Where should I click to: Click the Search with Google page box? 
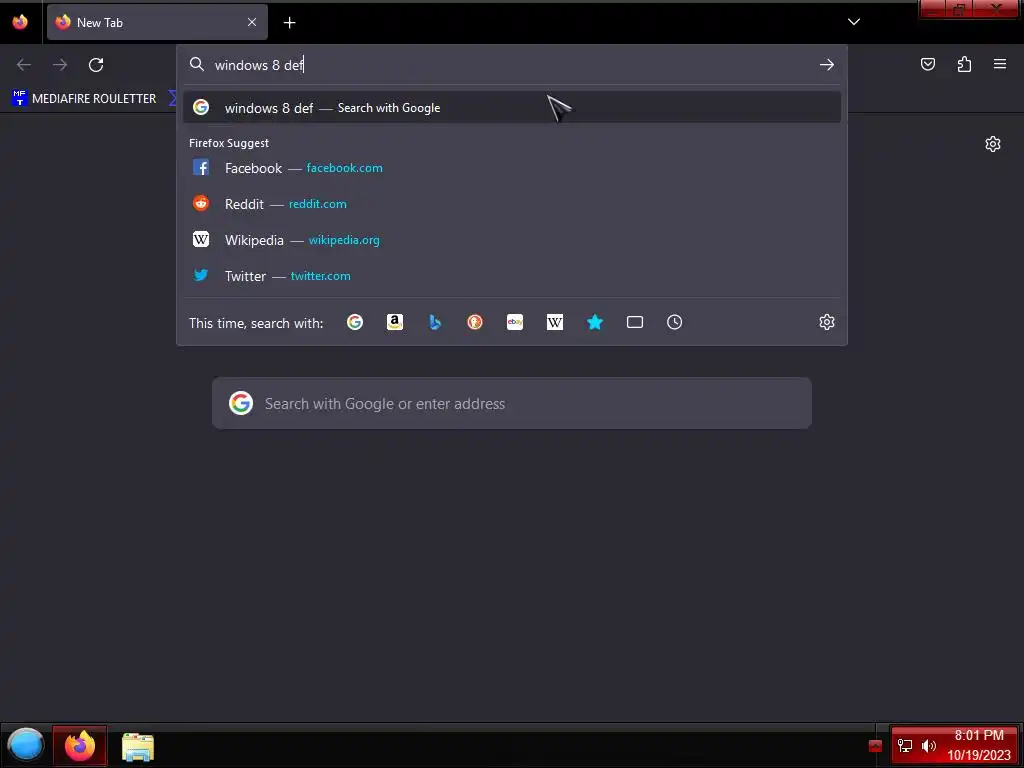pyautogui.click(x=512, y=403)
